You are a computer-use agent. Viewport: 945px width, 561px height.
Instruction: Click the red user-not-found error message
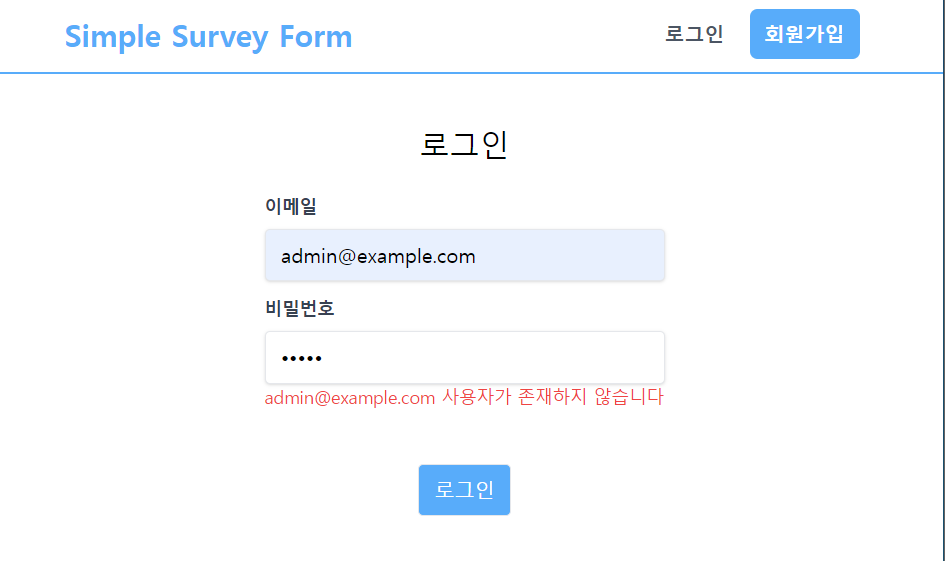464,397
